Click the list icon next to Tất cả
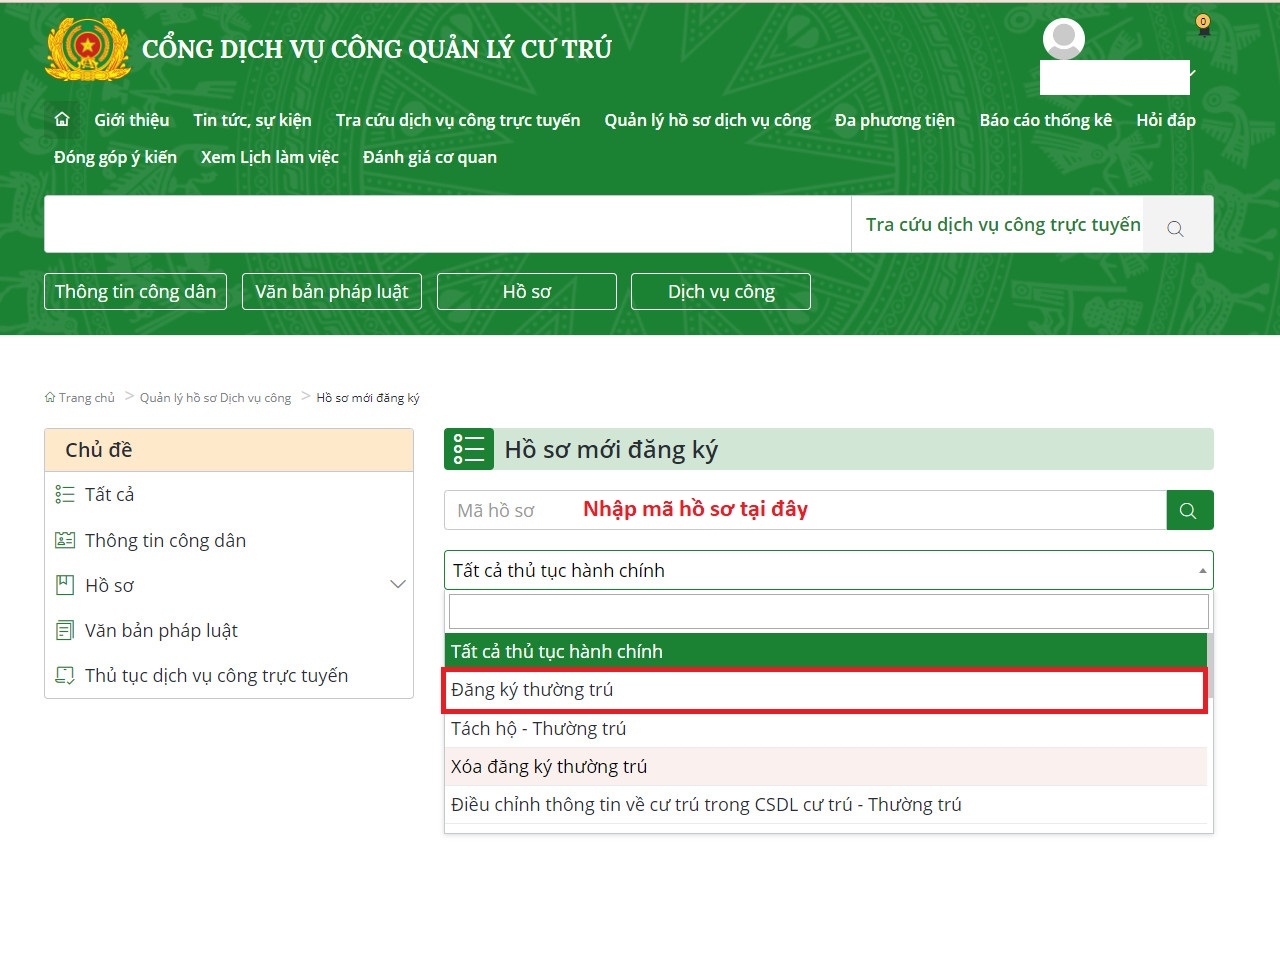Viewport: 1280px width, 964px height. (64, 493)
